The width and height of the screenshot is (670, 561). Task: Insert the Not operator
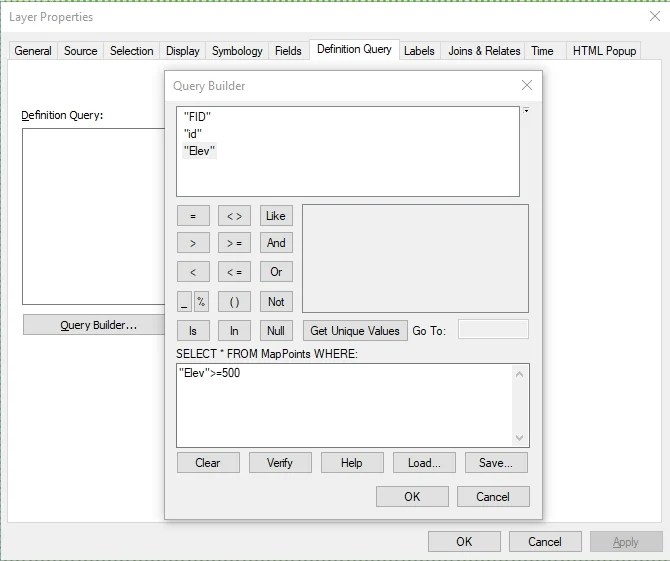(276, 302)
